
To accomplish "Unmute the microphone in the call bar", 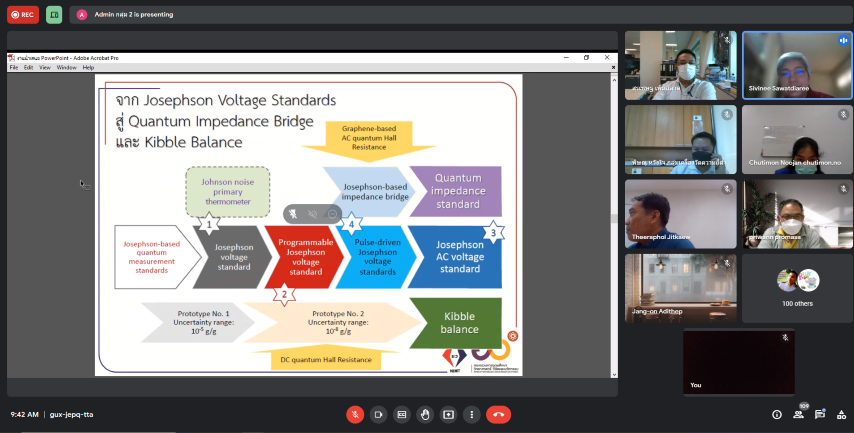I will (x=355, y=414).
